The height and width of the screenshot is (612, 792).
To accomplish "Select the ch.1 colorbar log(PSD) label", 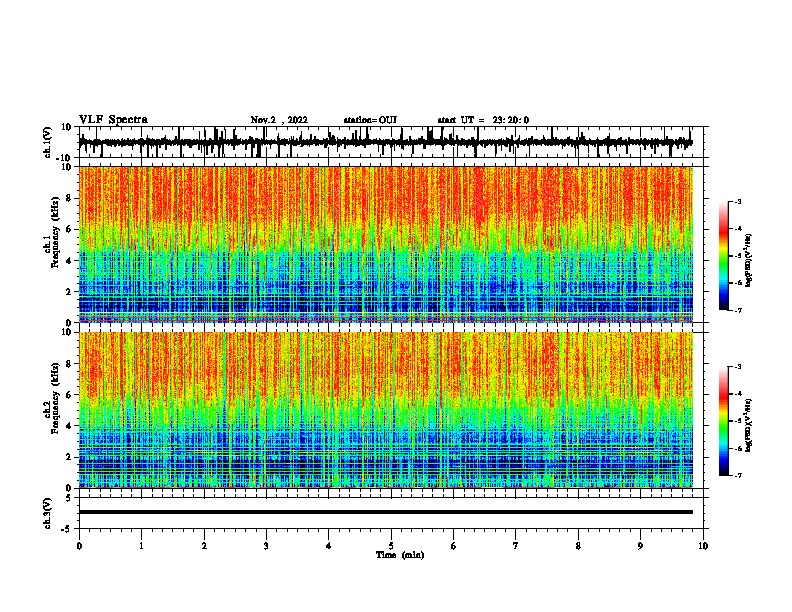I will coord(748,261).
